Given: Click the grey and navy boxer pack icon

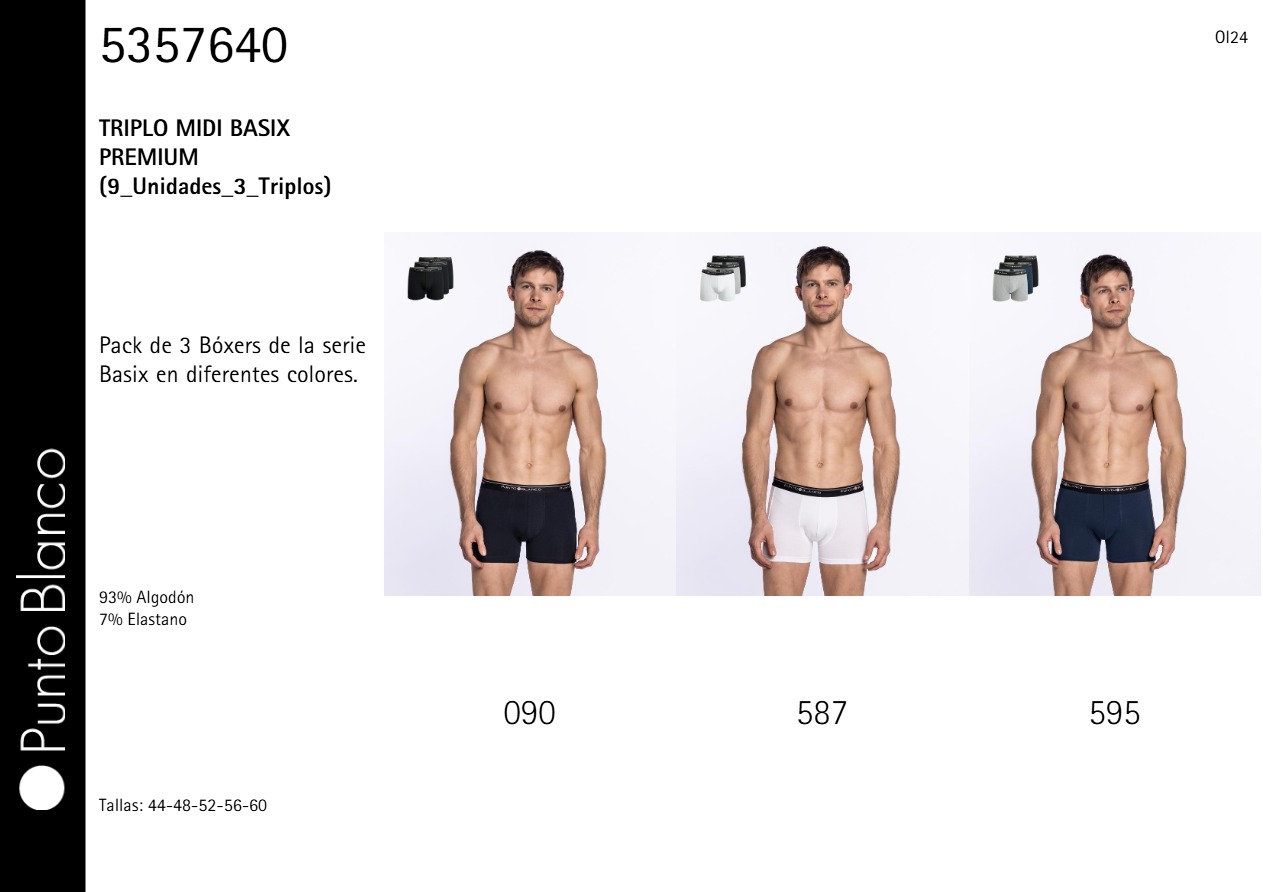Looking at the screenshot, I should [x=1015, y=278].
